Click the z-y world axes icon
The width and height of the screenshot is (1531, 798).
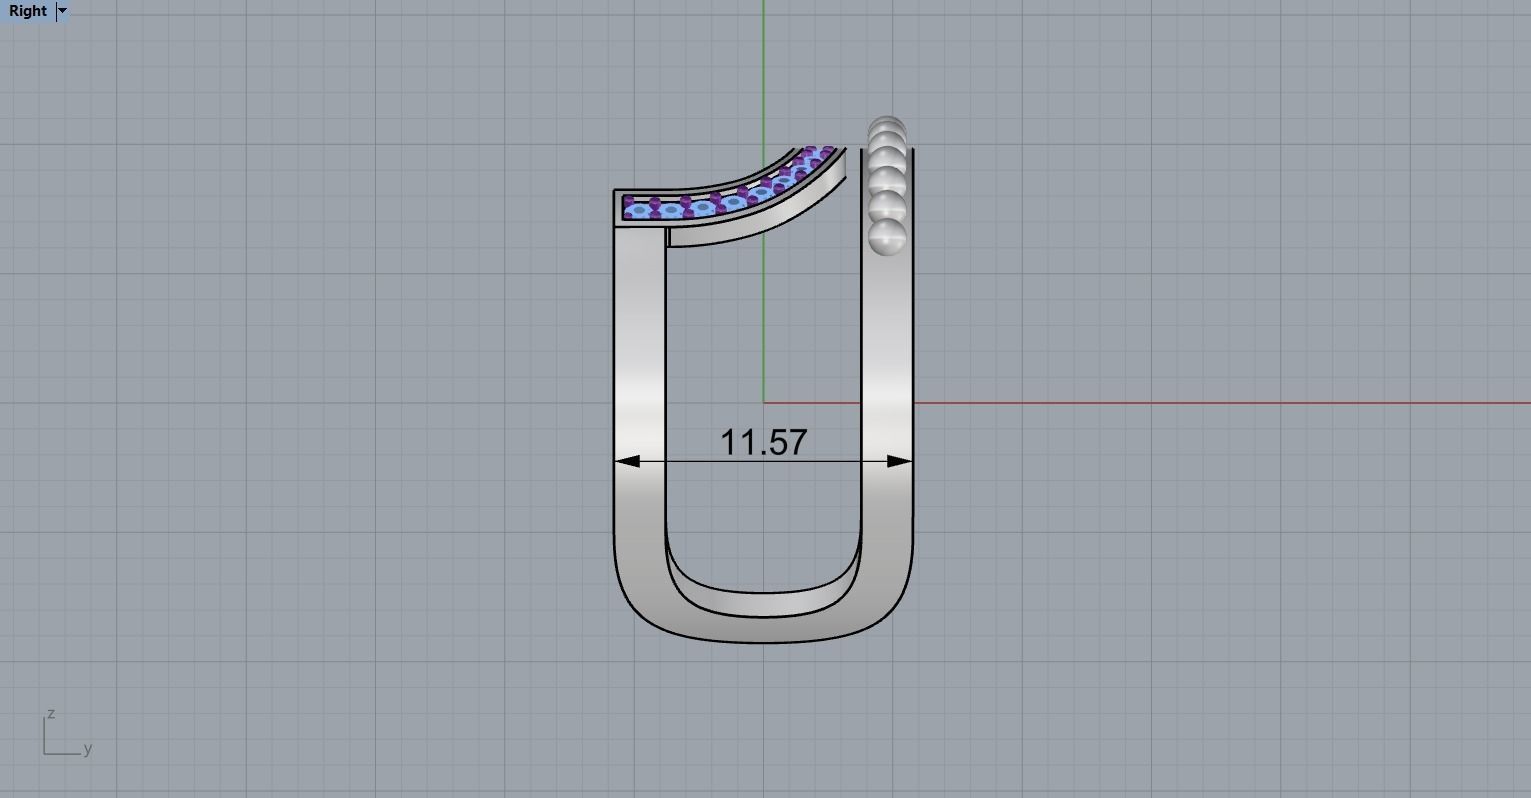click(68, 733)
